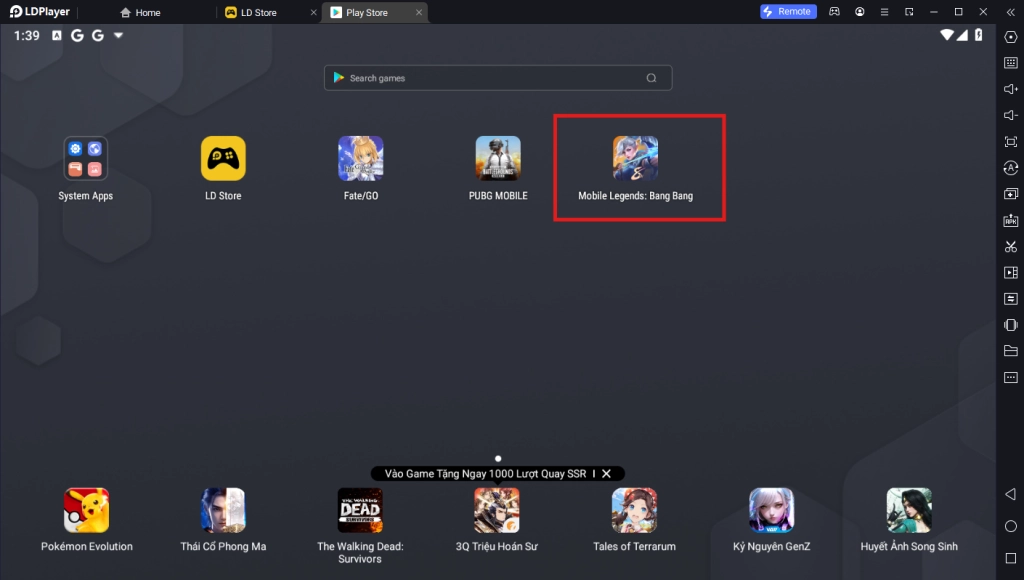Open the shared folder icon in sidebar
Screen dimensions: 1024x580
coord(1010,350)
